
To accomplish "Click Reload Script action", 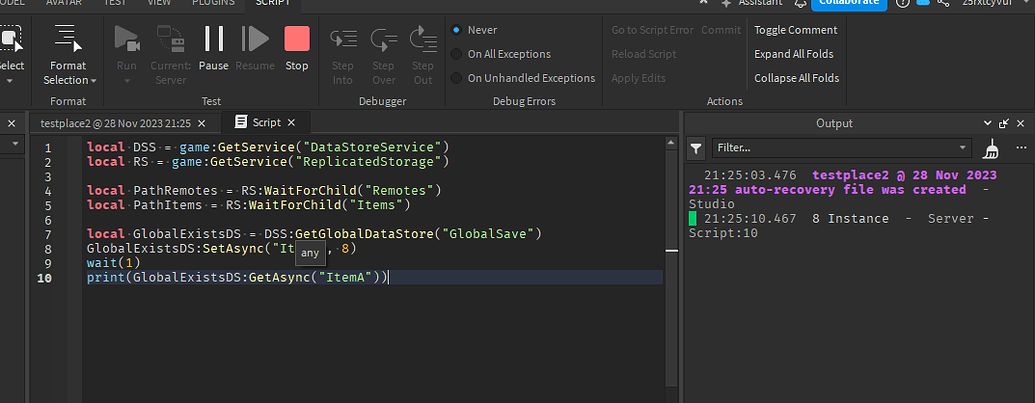I will (644, 54).
